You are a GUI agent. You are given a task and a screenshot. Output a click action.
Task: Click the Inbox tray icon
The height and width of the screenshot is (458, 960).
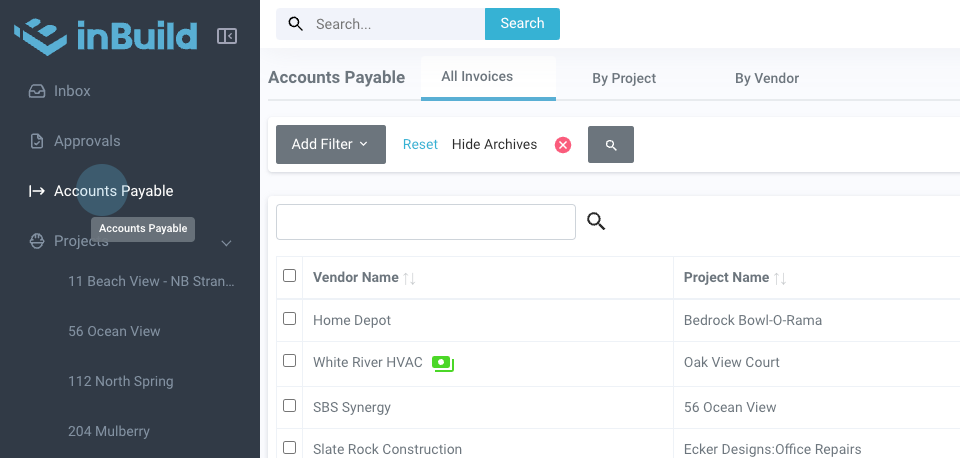(37, 91)
